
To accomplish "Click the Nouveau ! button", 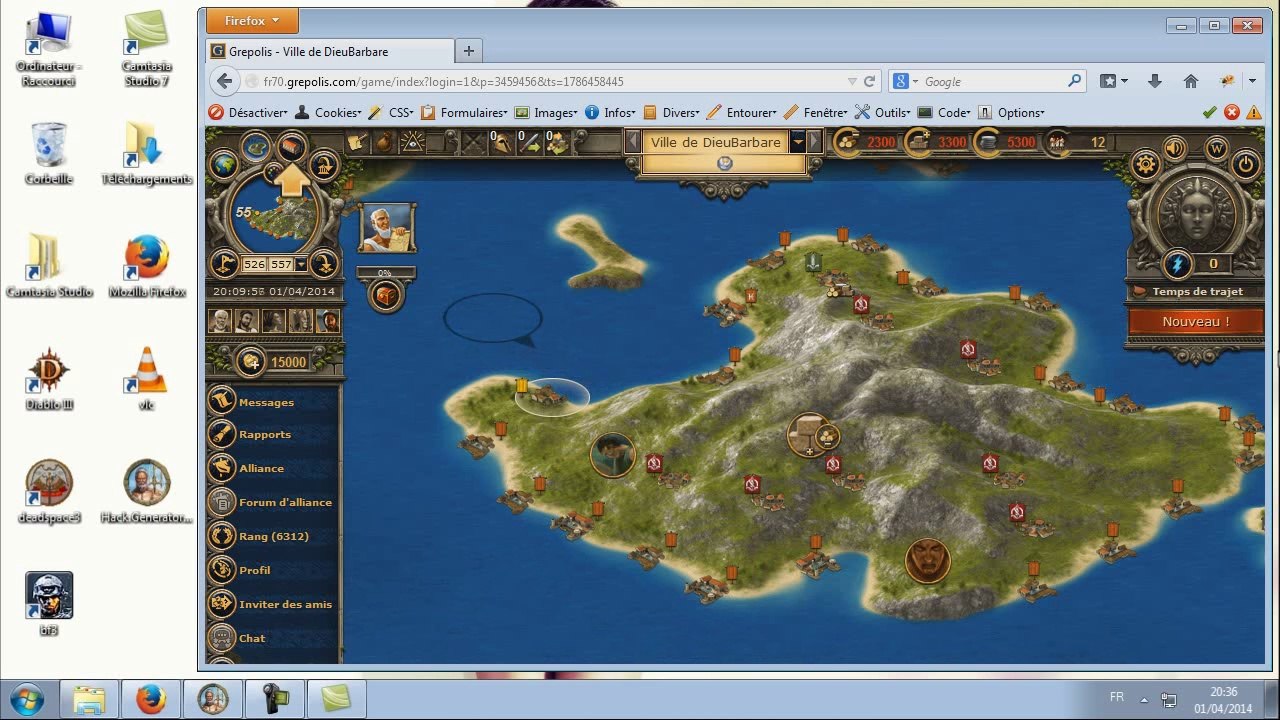I will (1195, 322).
